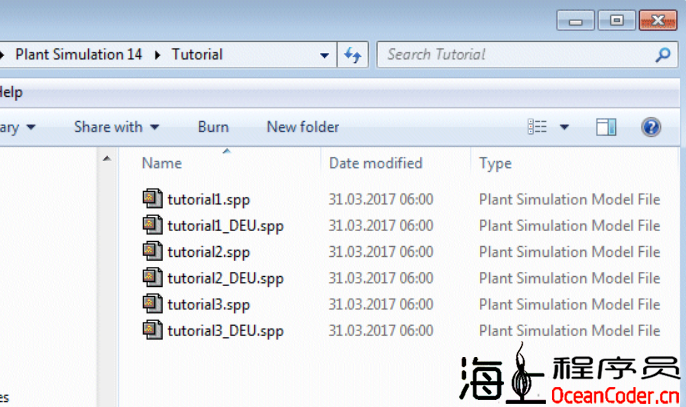Select the tutorial3_DEU.spp file name

point(225,331)
